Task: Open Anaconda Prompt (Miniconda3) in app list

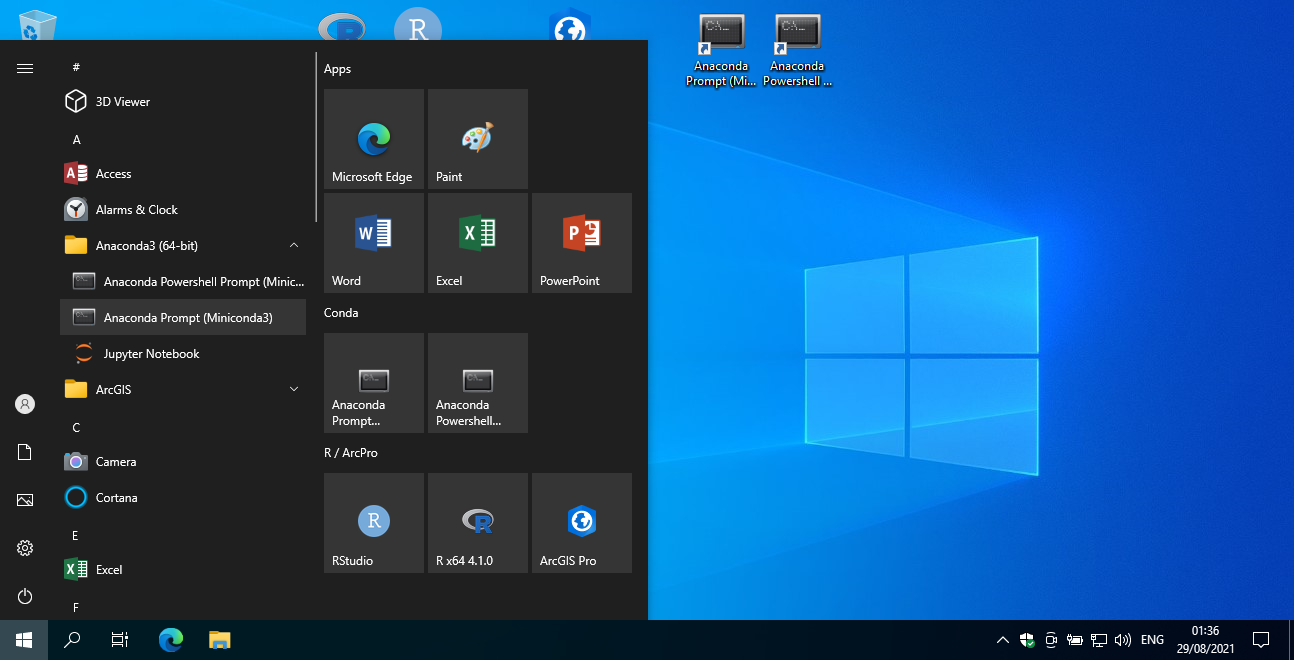Action: pos(187,317)
